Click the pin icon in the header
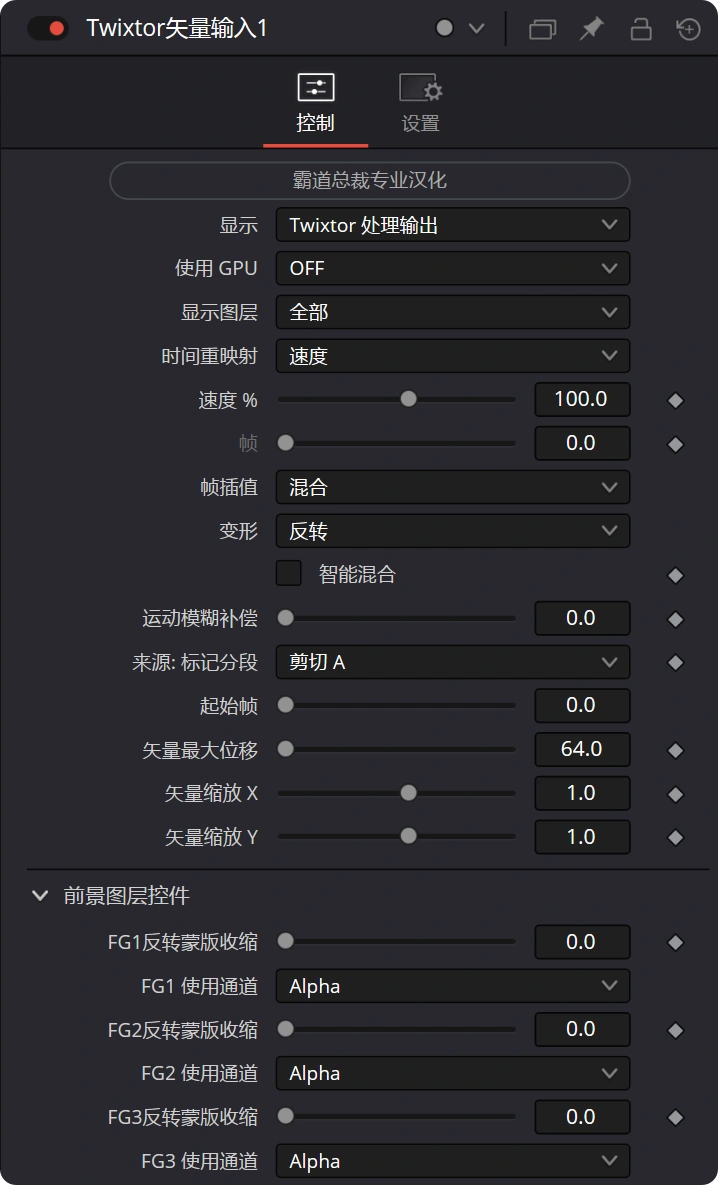Screen dimensions: 718x1185 592,29
